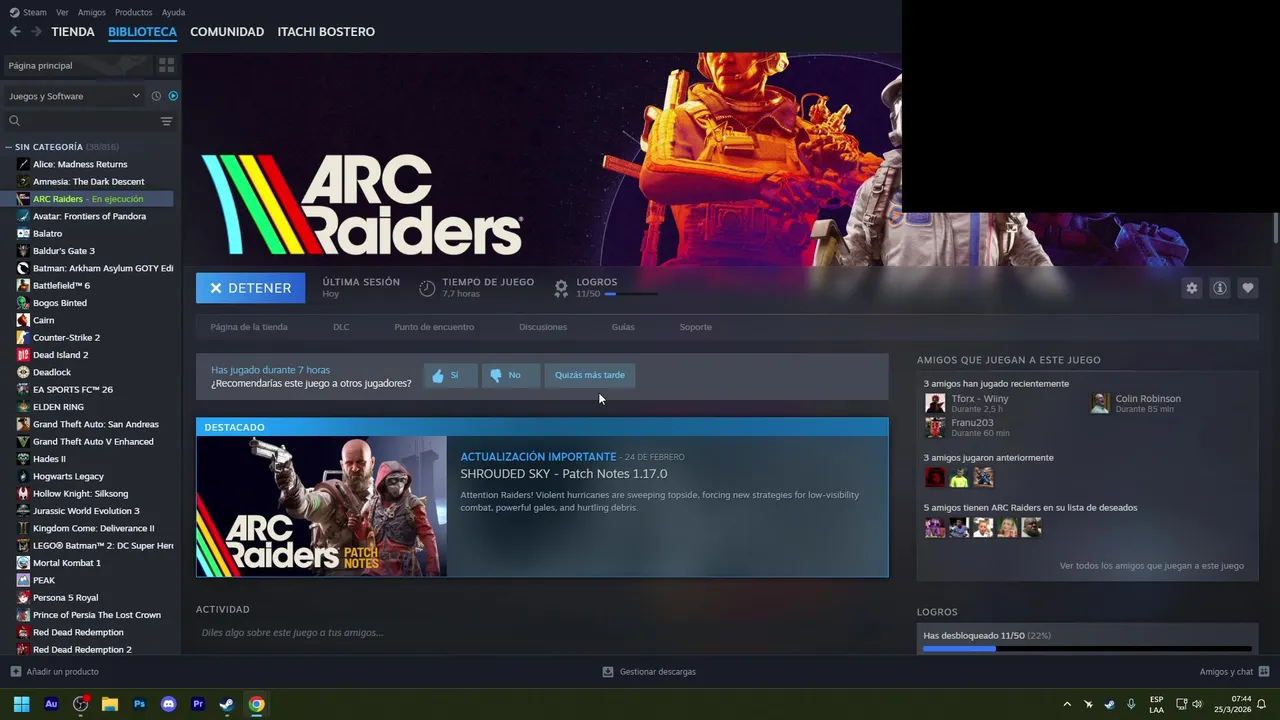Image resolution: width=1280 pixels, height=720 pixels.
Task: Add ARC Raiders to favorites heart icon
Action: pyautogui.click(x=1247, y=288)
